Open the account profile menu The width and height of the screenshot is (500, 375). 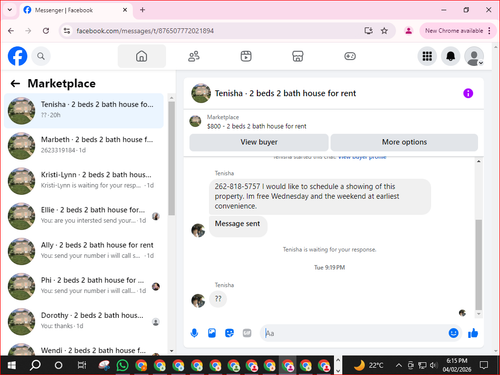(x=474, y=56)
